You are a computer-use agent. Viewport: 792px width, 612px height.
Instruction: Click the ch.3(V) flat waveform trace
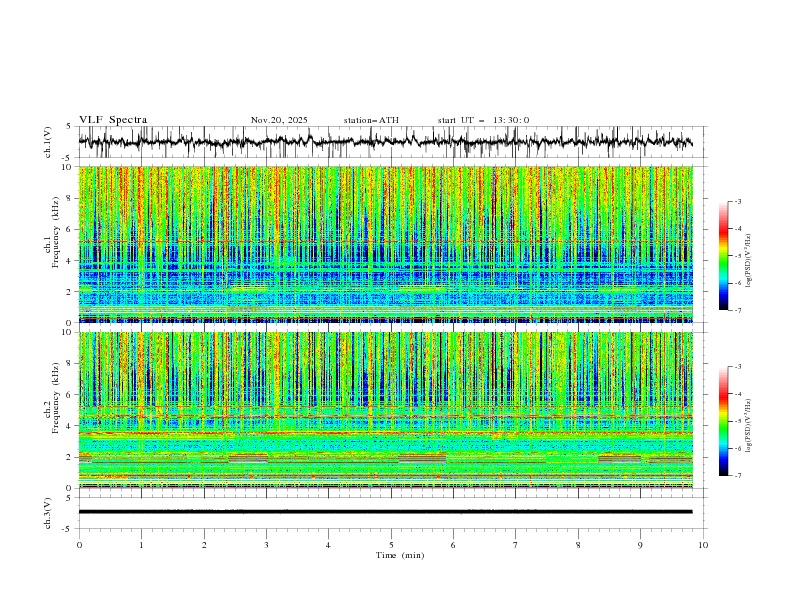[x=390, y=511]
